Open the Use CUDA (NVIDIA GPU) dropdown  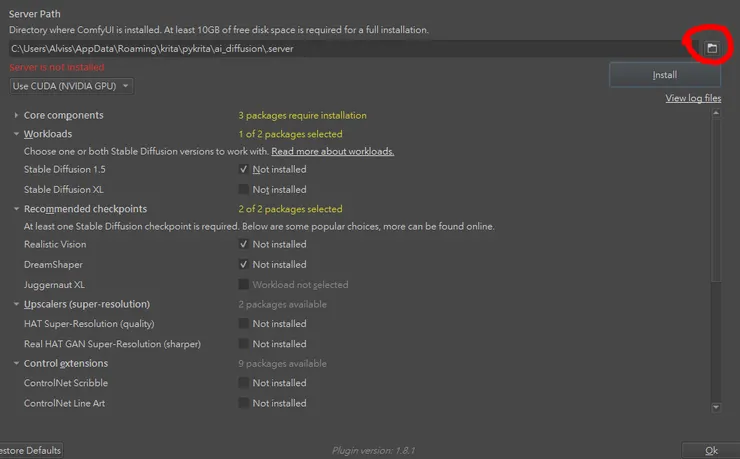tap(72, 86)
